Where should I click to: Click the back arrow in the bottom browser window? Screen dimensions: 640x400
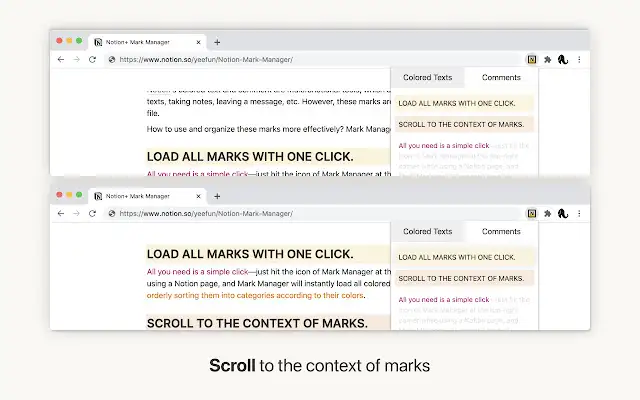(x=61, y=213)
